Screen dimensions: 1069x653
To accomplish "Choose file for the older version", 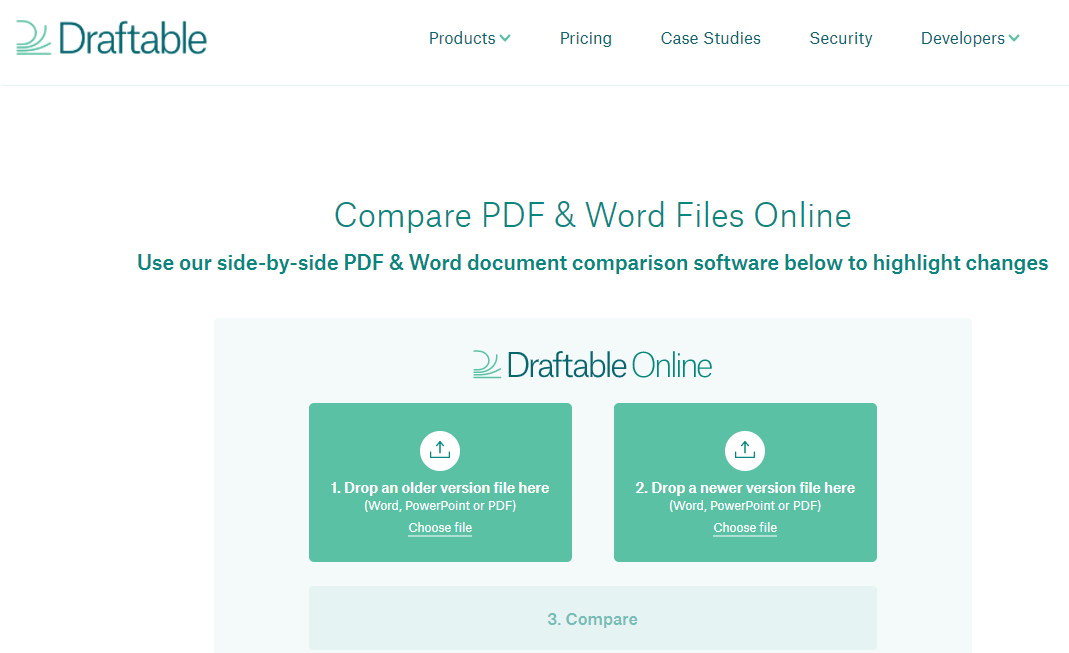I will click(440, 528).
